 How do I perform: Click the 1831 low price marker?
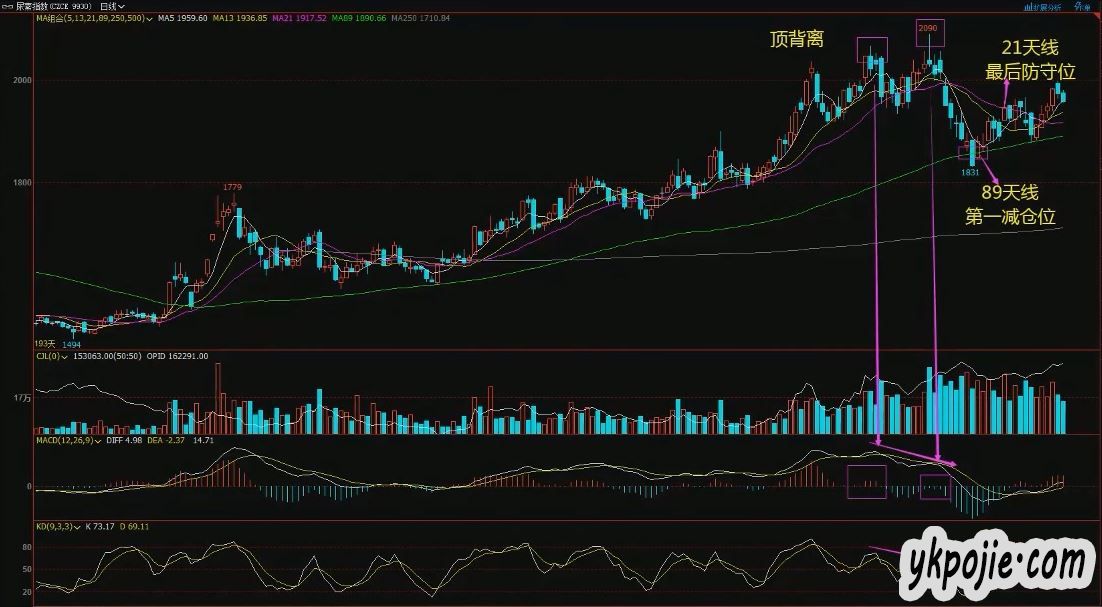[x=970, y=172]
